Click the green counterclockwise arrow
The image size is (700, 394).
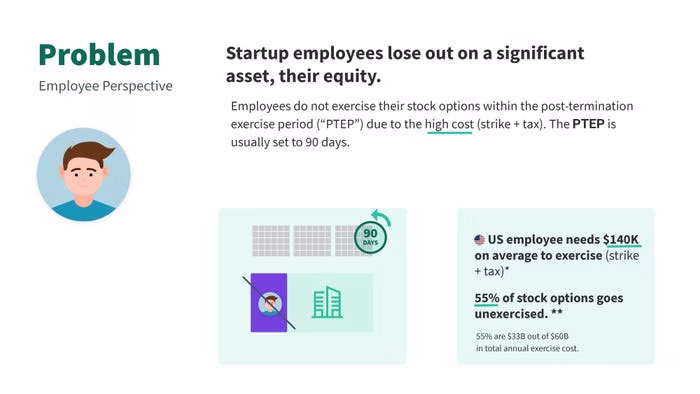tap(381, 217)
